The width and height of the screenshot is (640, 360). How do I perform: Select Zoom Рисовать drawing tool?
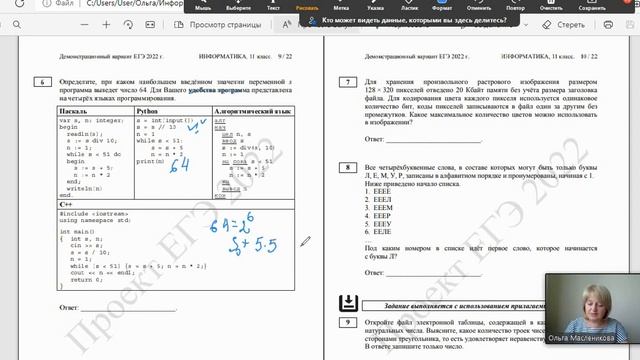(307, 6)
